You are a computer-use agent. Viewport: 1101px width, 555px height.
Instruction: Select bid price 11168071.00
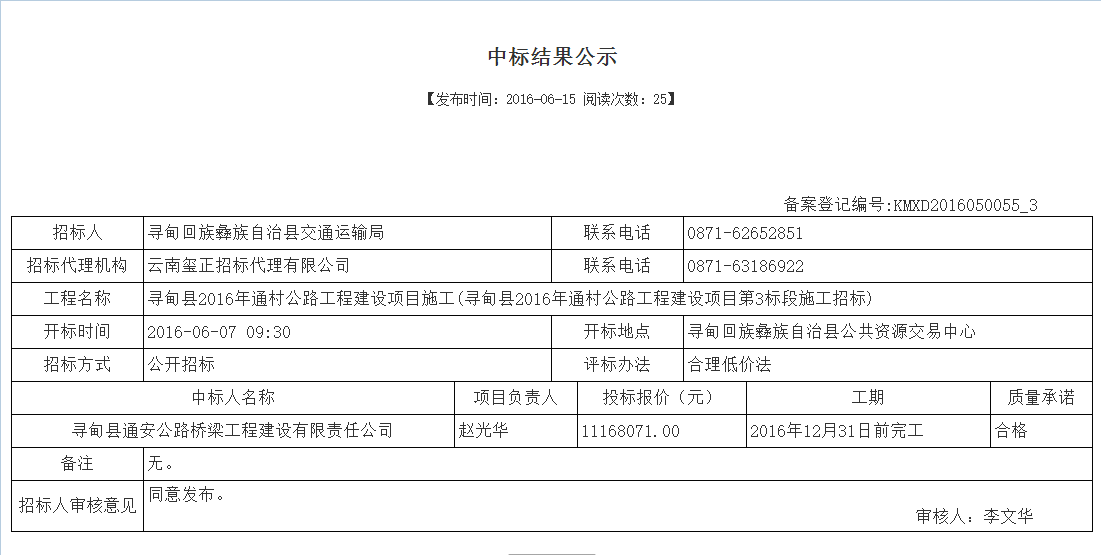631,431
